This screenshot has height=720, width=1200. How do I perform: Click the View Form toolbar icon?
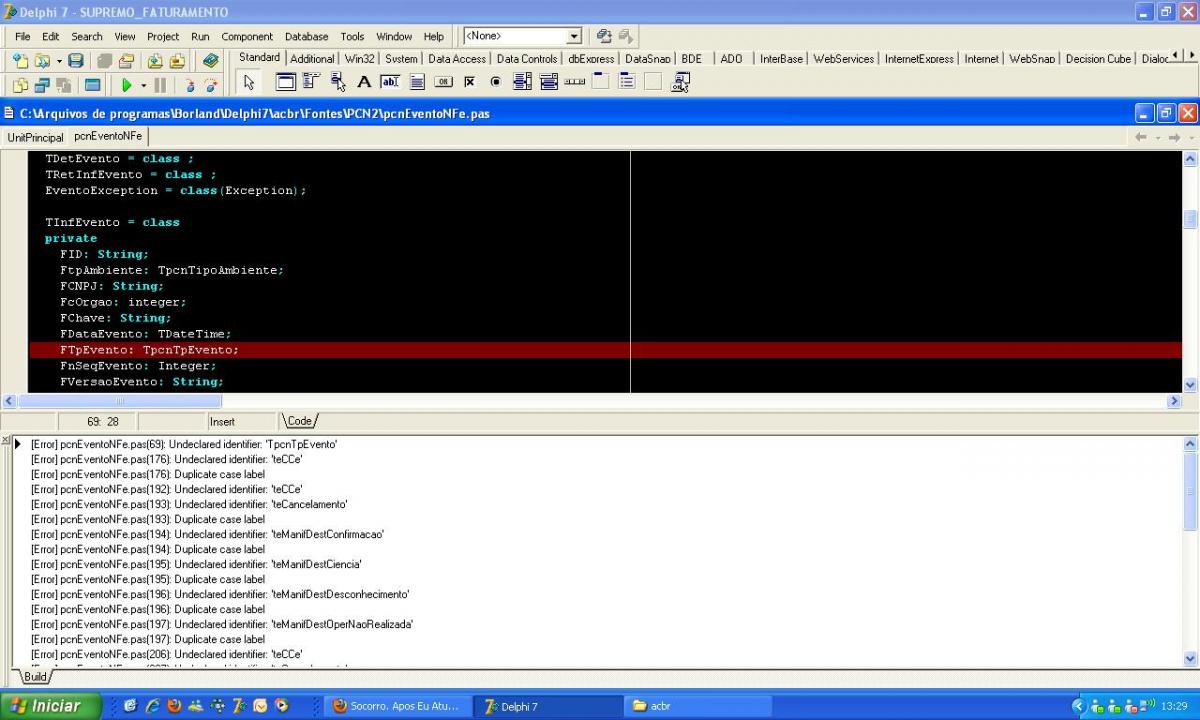tap(42, 85)
